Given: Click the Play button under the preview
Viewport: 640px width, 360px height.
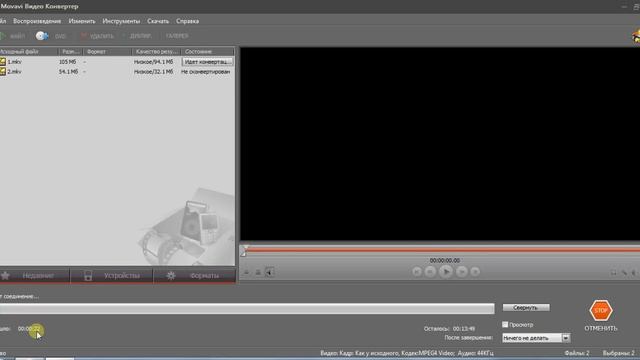Looking at the screenshot, I should pyautogui.click(x=446, y=271).
